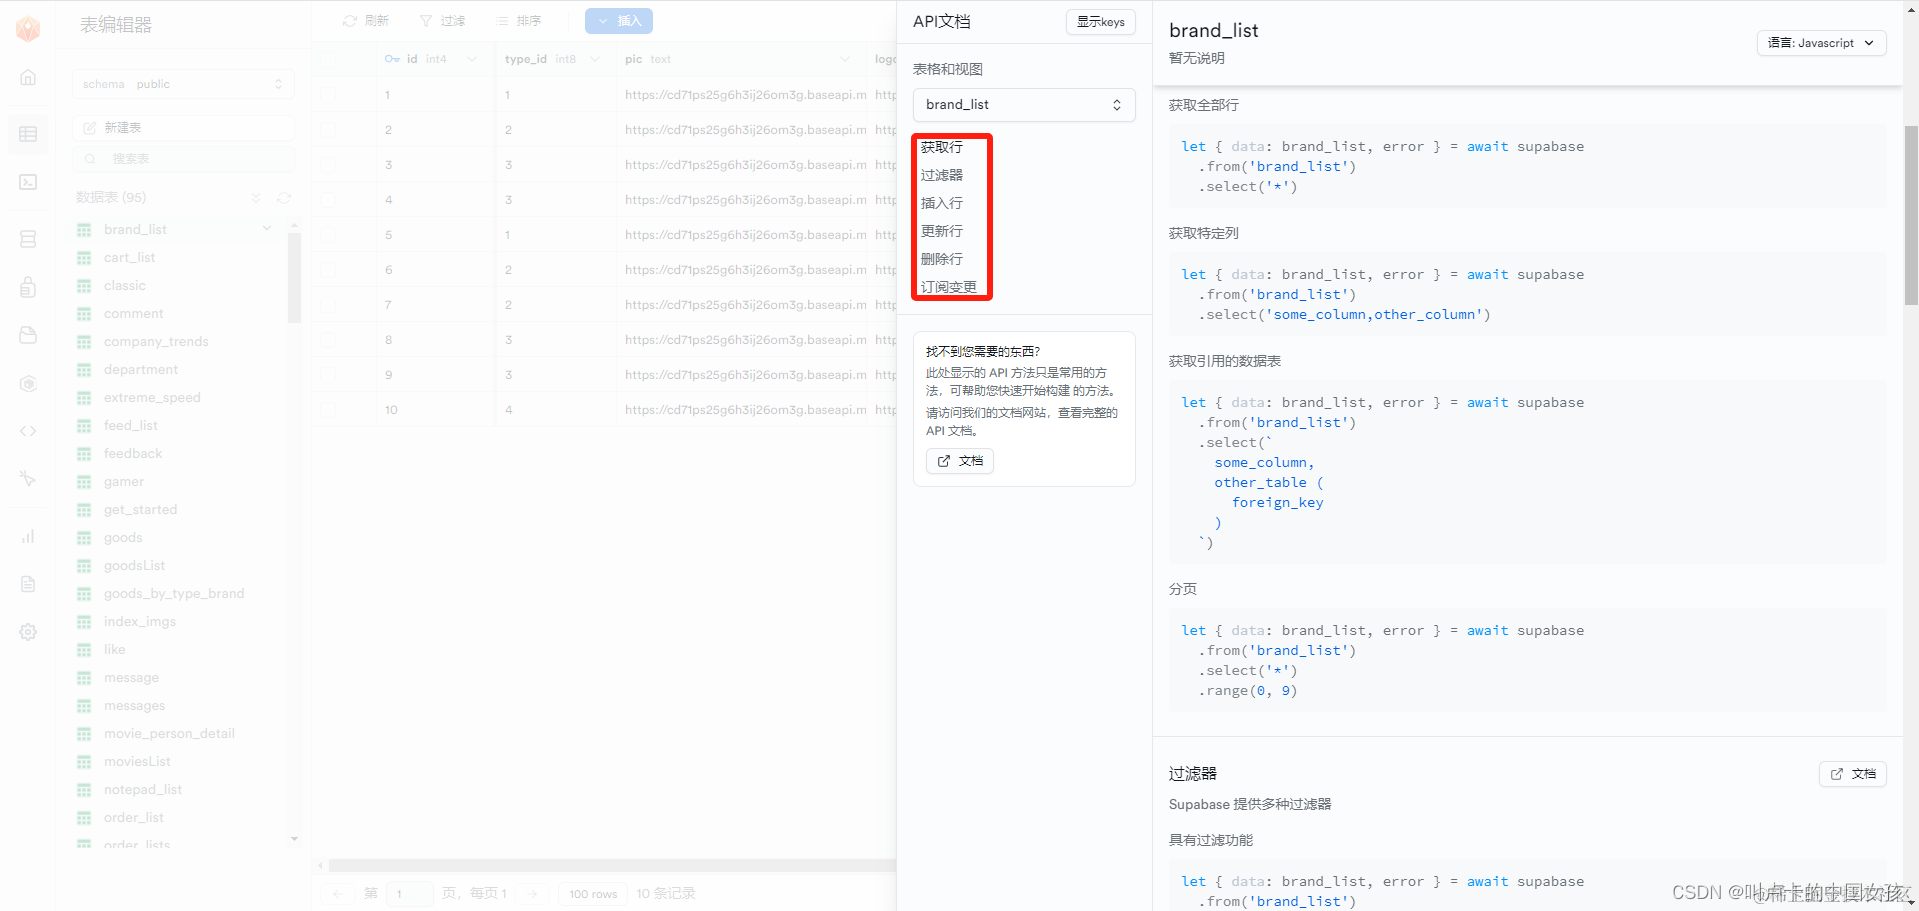Viewport: 1919px width, 911px height.
Task: Select 过滤器 in API docs menu
Action: (942, 175)
